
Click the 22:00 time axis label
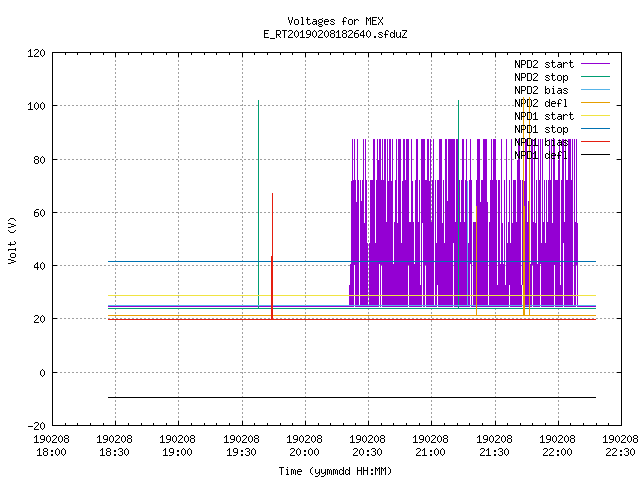pyautogui.click(x=558, y=452)
